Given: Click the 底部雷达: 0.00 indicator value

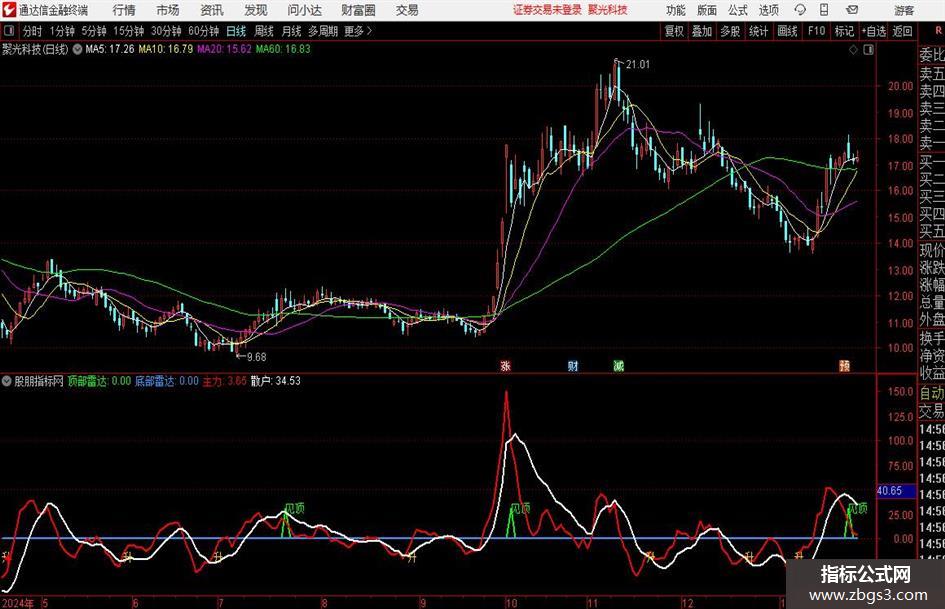Looking at the screenshot, I should coord(166,381).
